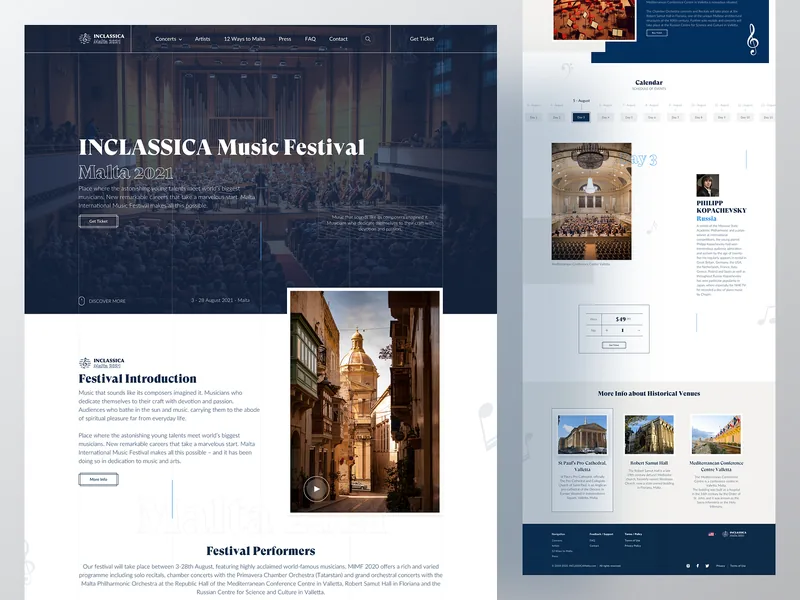Select Day 10 in the calendar
Image resolution: width=800 pixels, height=600 pixels.
745,117
